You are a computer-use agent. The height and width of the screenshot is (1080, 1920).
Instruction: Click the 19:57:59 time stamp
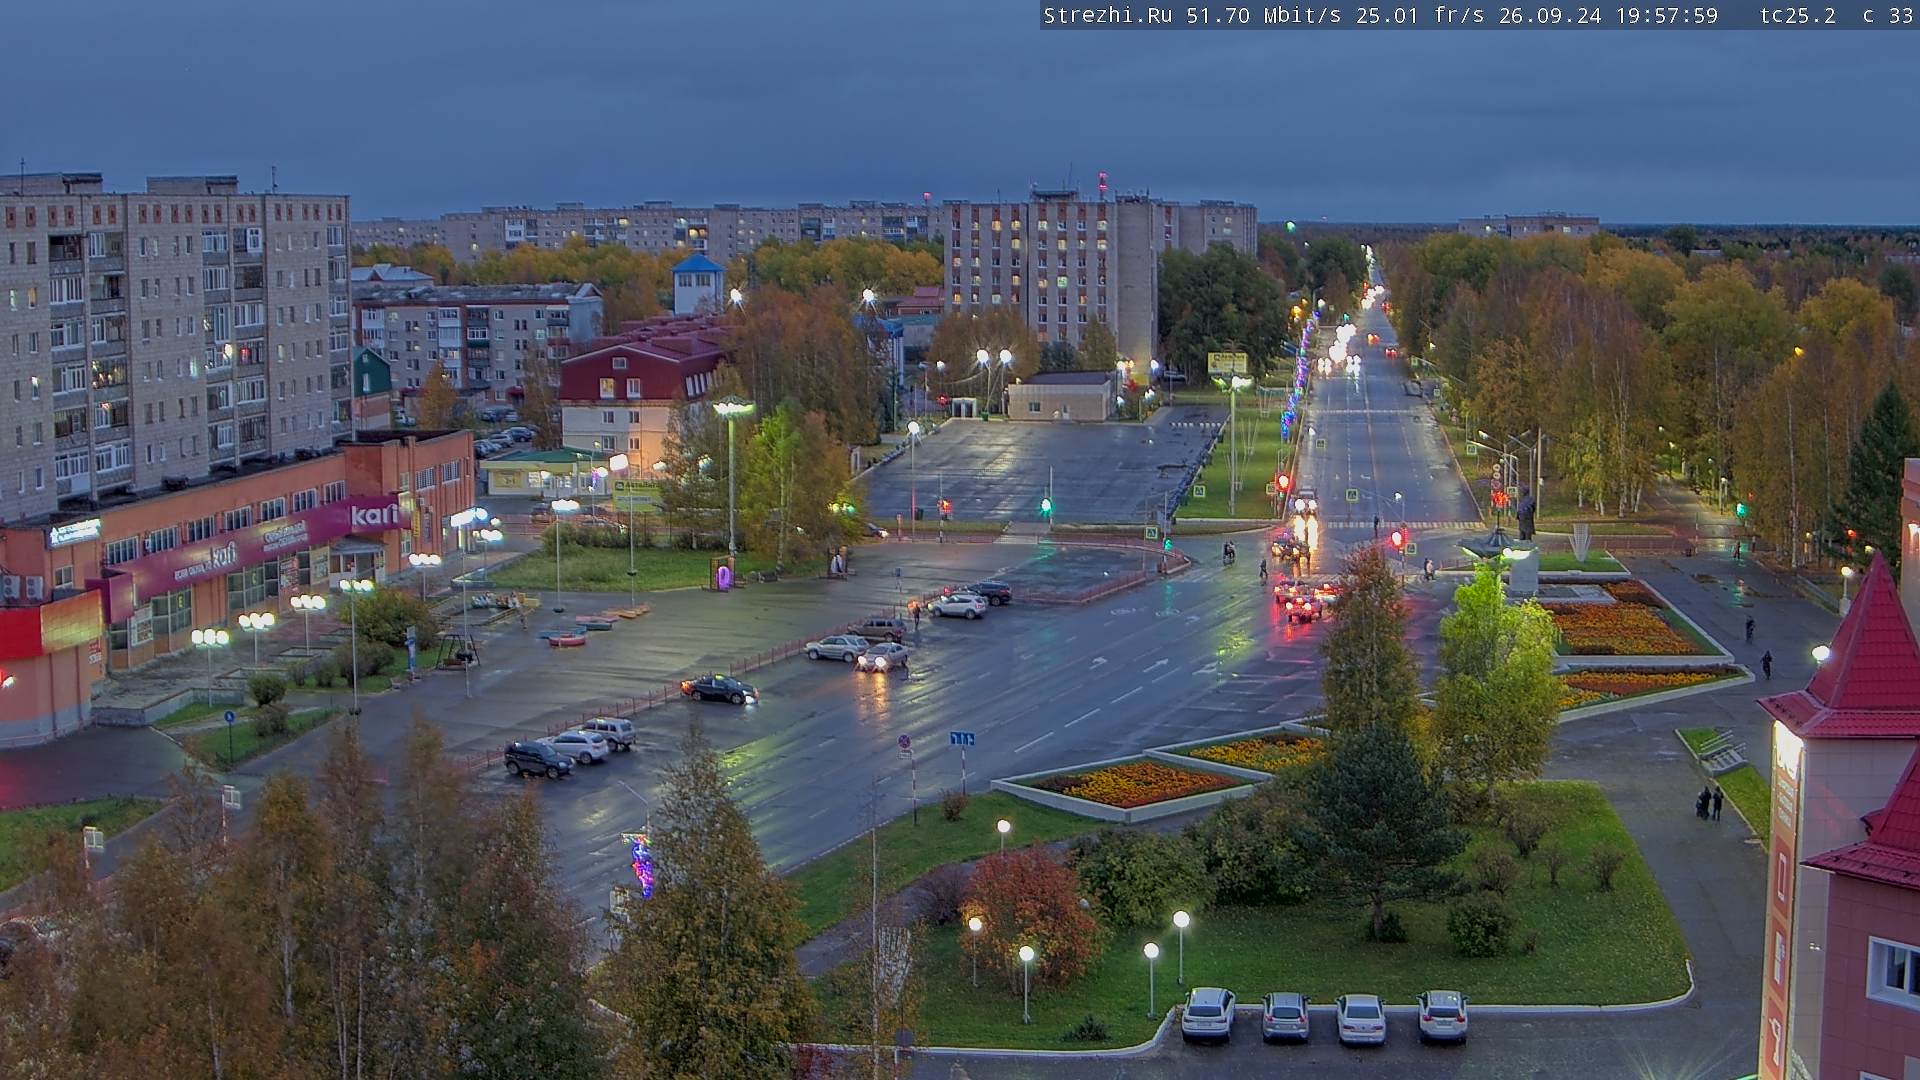click(x=1666, y=16)
